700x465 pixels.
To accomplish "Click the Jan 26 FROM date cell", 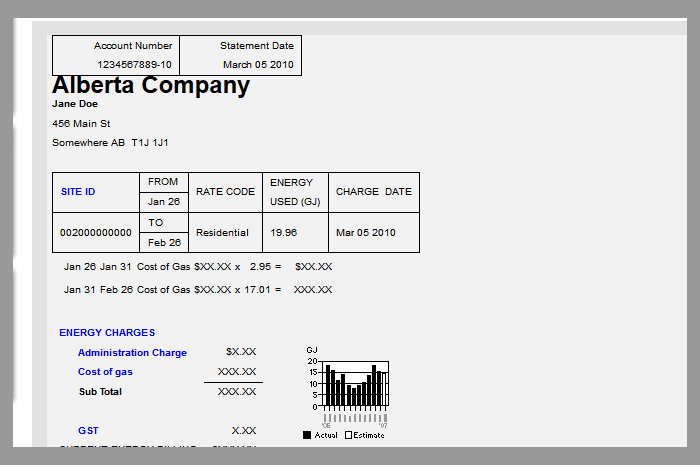I will tap(164, 202).
